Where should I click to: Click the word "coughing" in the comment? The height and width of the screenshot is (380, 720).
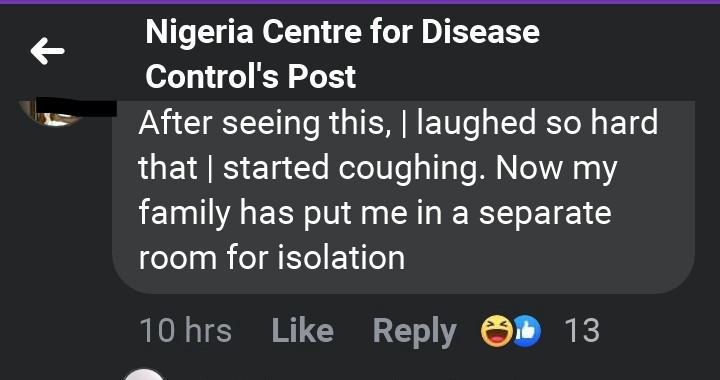coord(412,170)
